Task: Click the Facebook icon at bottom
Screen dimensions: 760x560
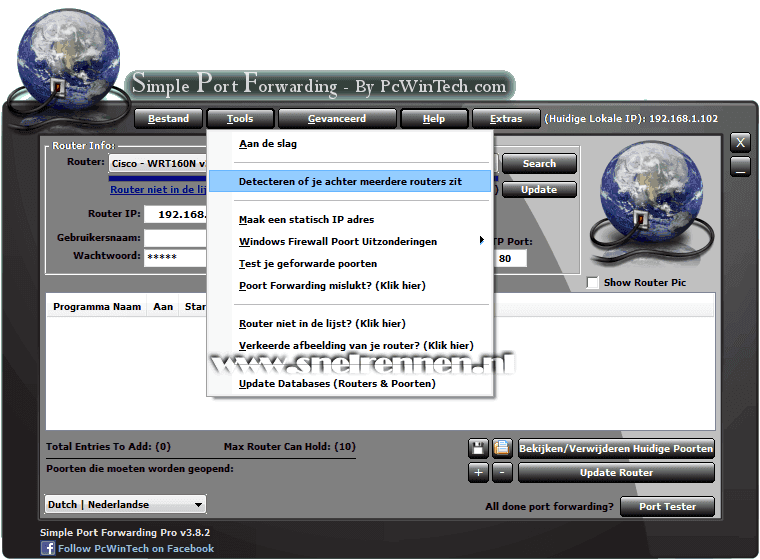Action: click(x=48, y=548)
